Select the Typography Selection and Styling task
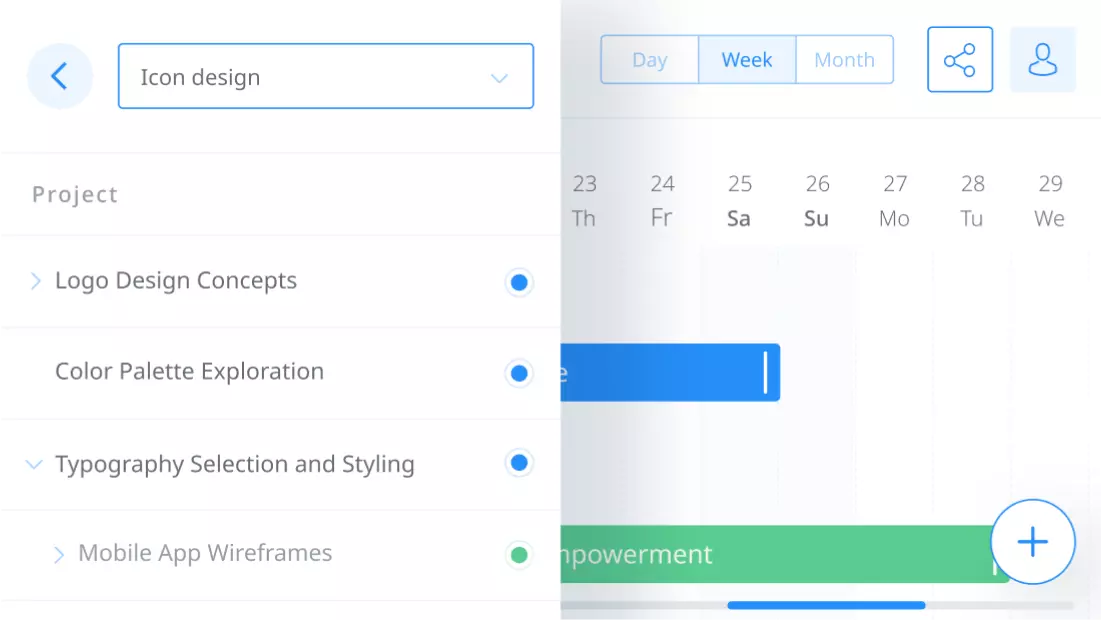Viewport: 1101px width, 620px height. (x=235, y=464)
